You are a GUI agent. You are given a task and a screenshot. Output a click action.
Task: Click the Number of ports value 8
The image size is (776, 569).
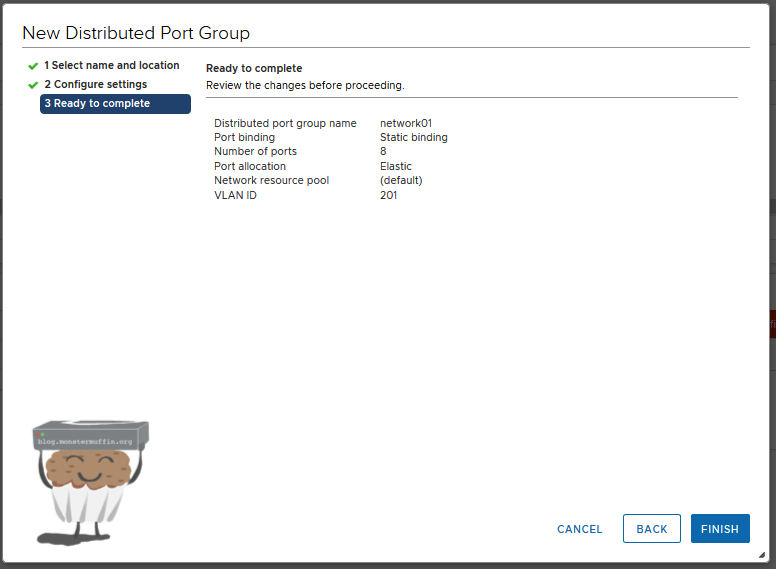(383, 152)
